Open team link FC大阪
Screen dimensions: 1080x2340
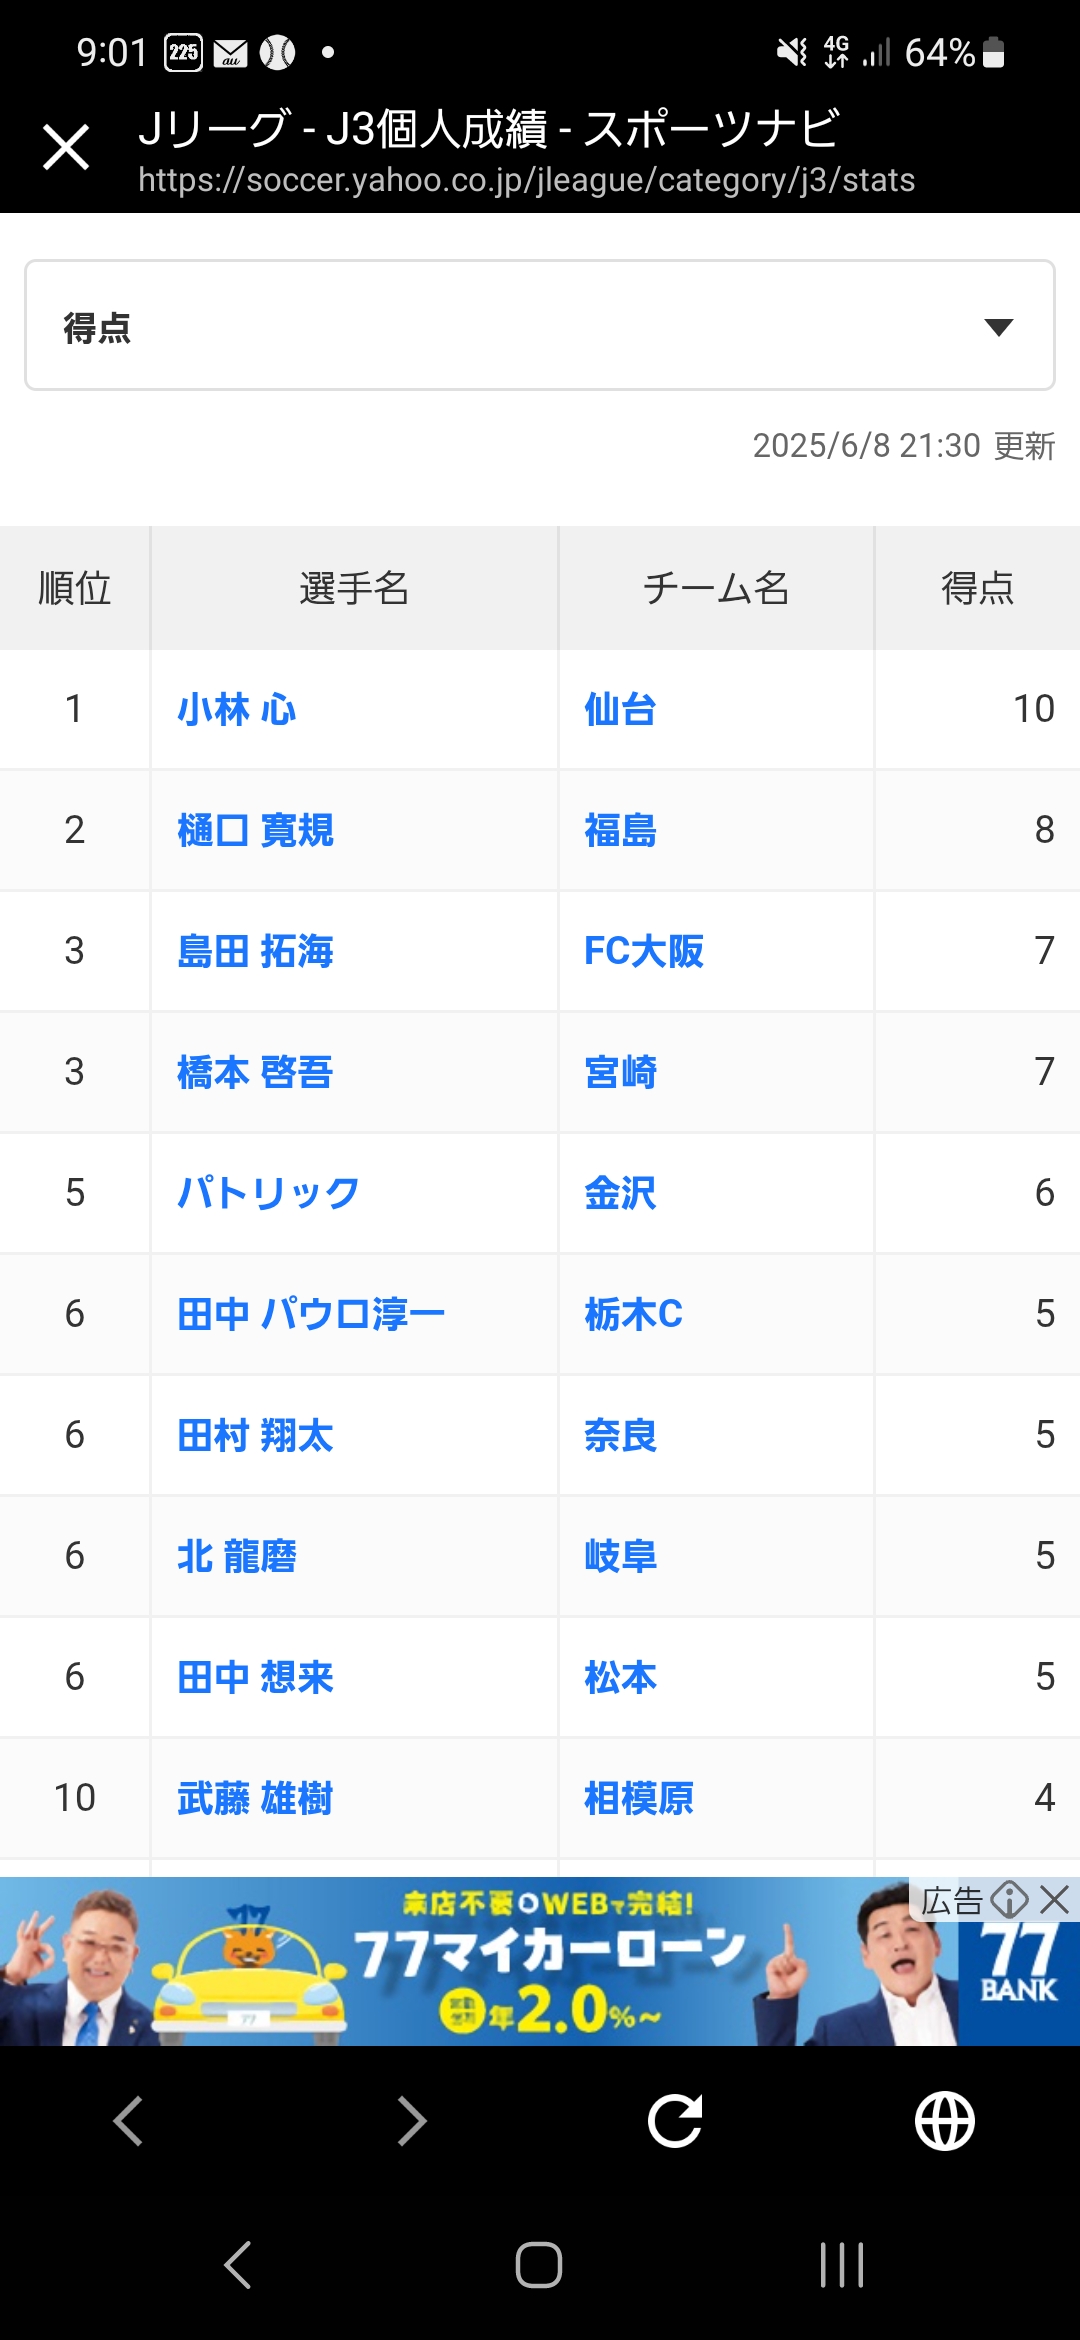[x=644, y=951]
